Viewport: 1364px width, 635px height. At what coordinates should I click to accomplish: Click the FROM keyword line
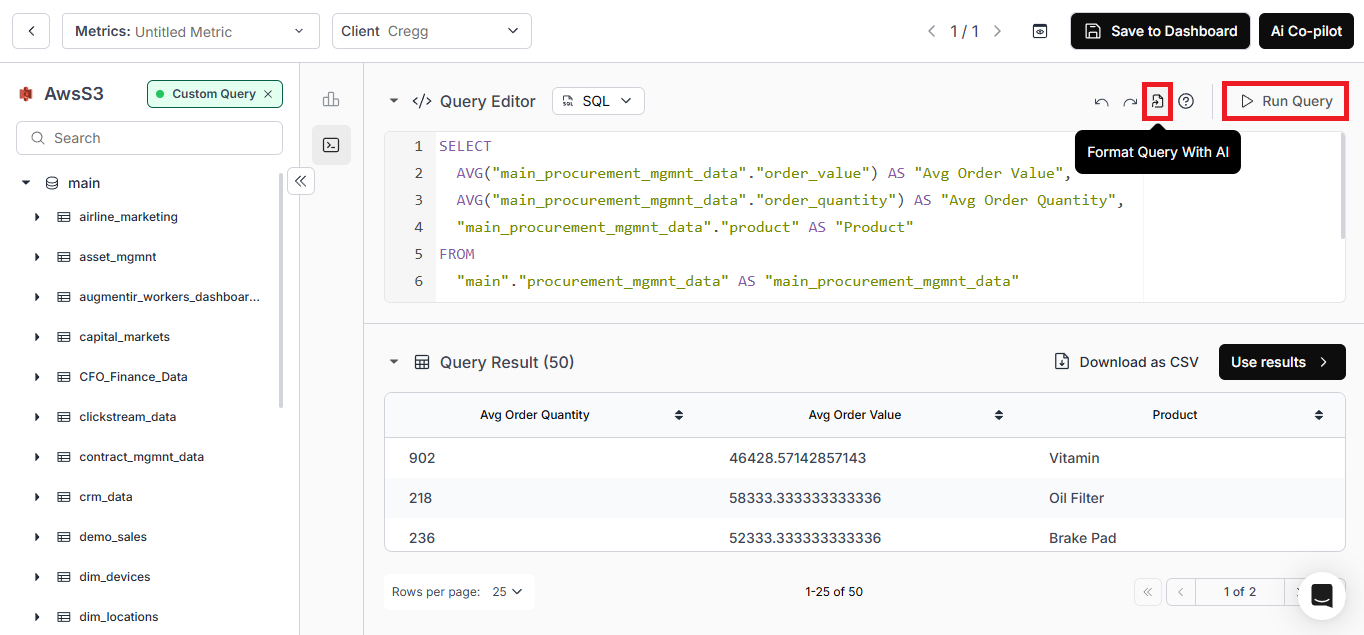(x=457, y=254)
